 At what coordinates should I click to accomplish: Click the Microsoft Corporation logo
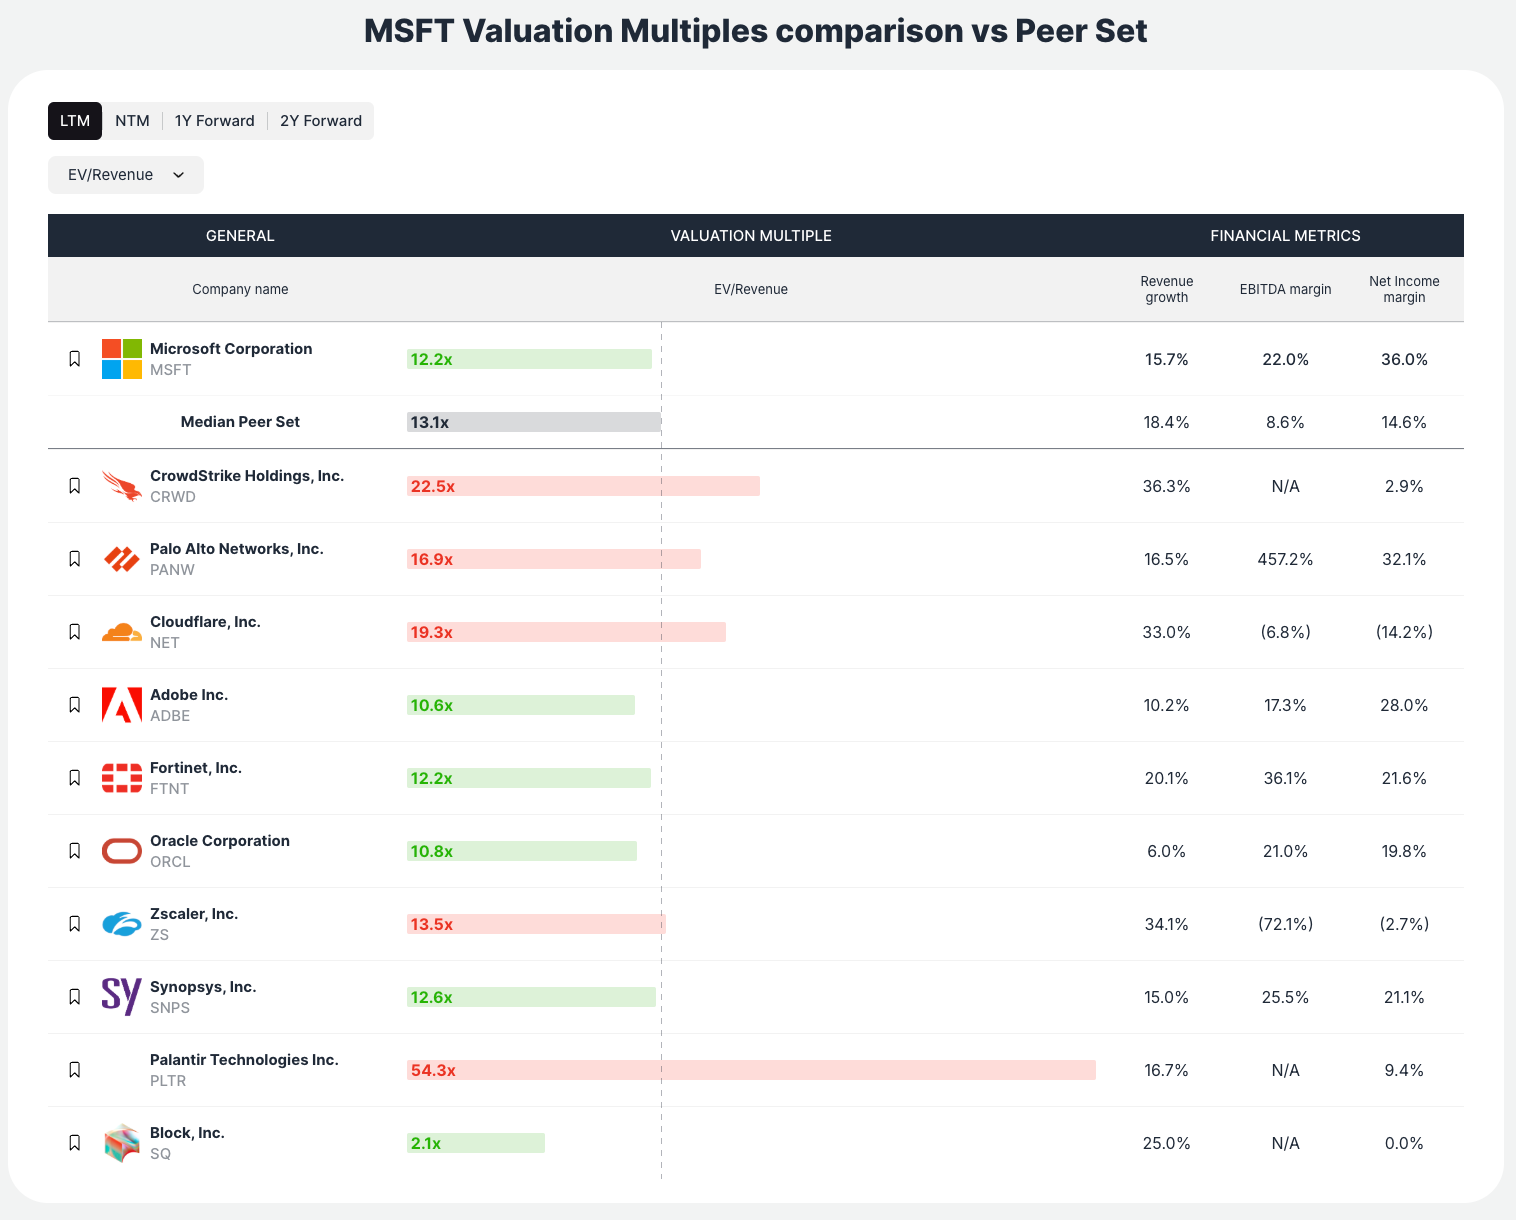pos(121,359)
